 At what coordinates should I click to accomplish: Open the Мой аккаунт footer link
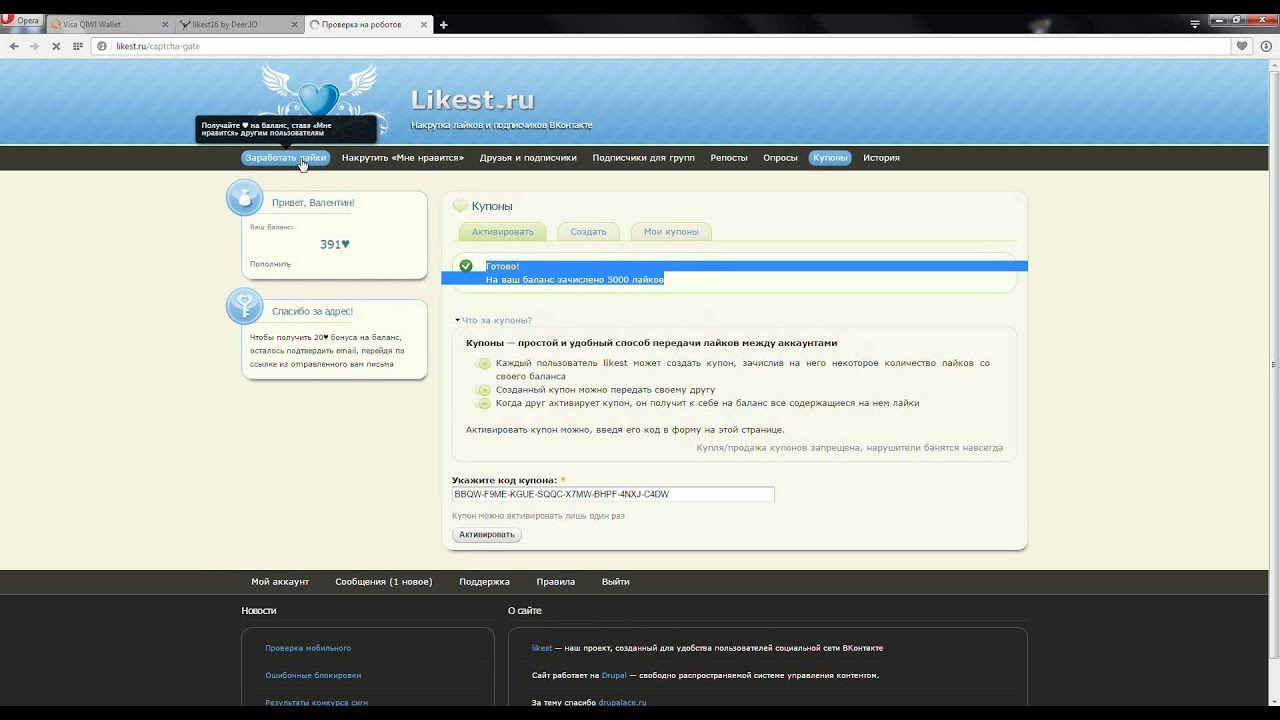[280, 582]
